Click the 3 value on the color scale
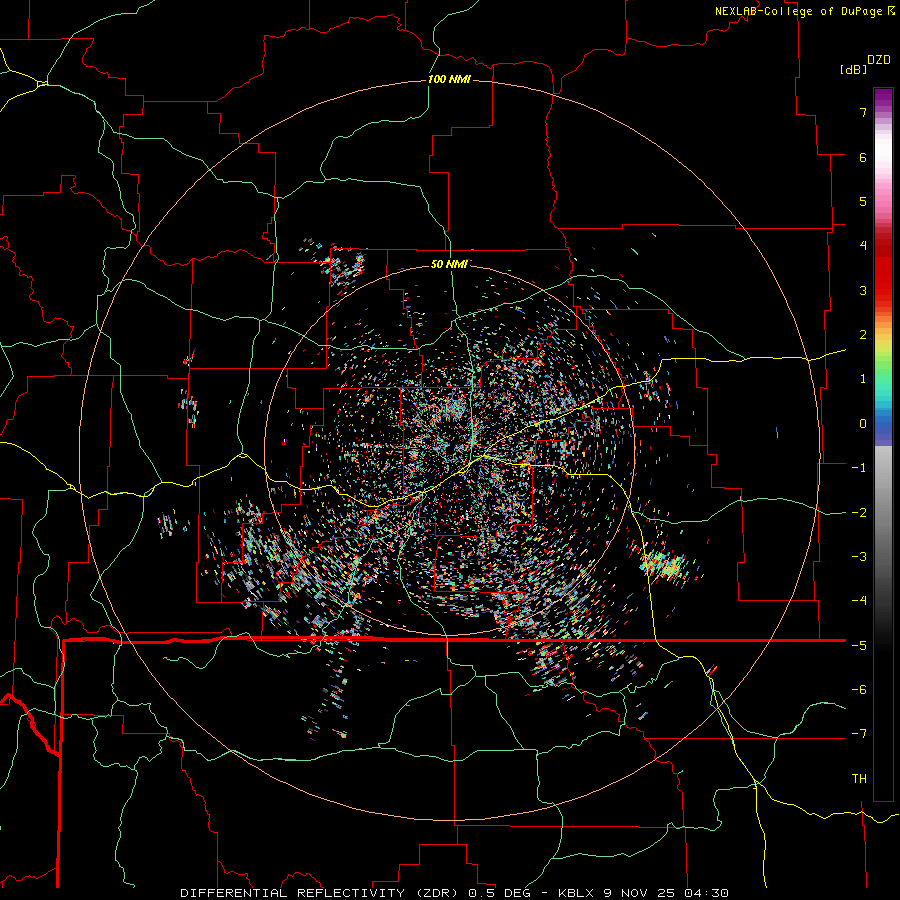This screenshot has height=900, width=900. click(863, 290)
